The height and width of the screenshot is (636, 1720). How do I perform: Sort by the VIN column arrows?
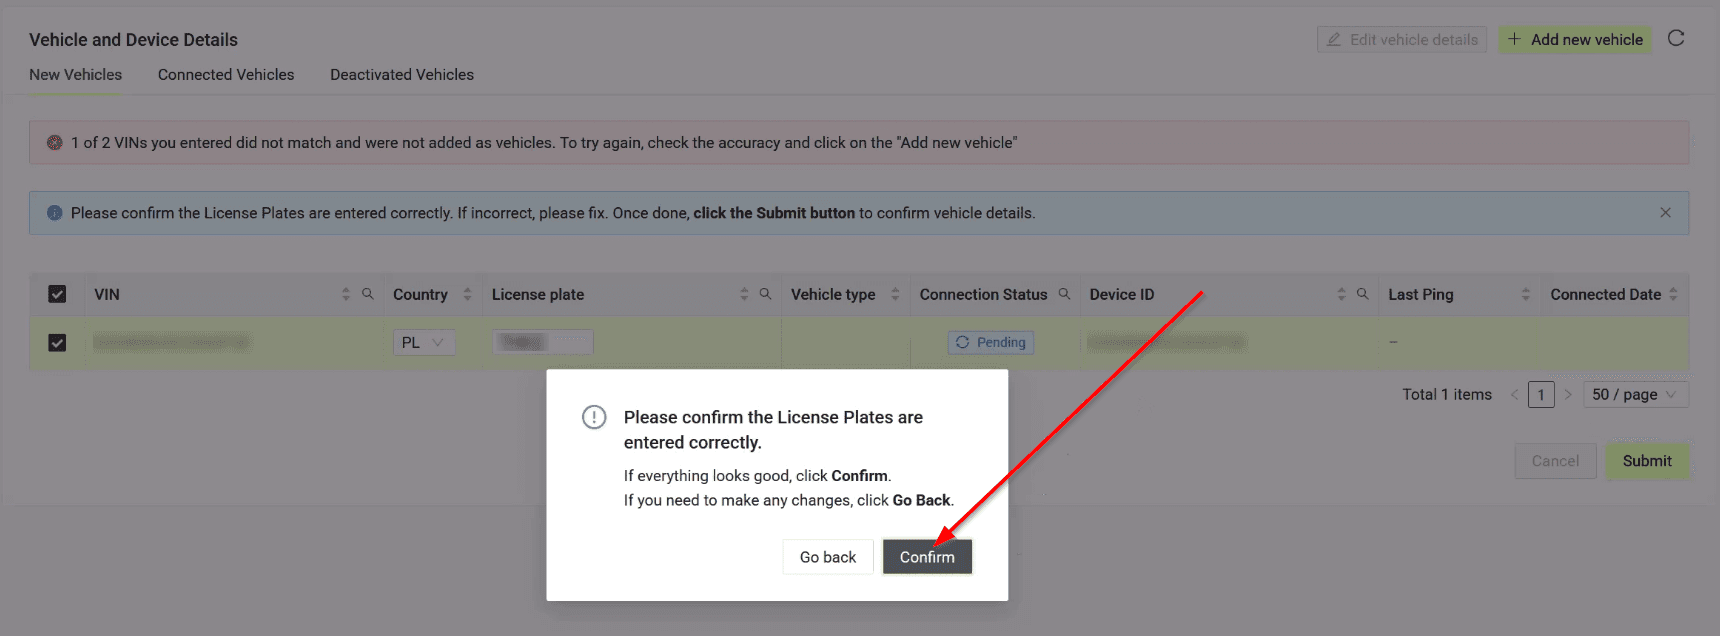pyautogui.click(x=346, y=294)
